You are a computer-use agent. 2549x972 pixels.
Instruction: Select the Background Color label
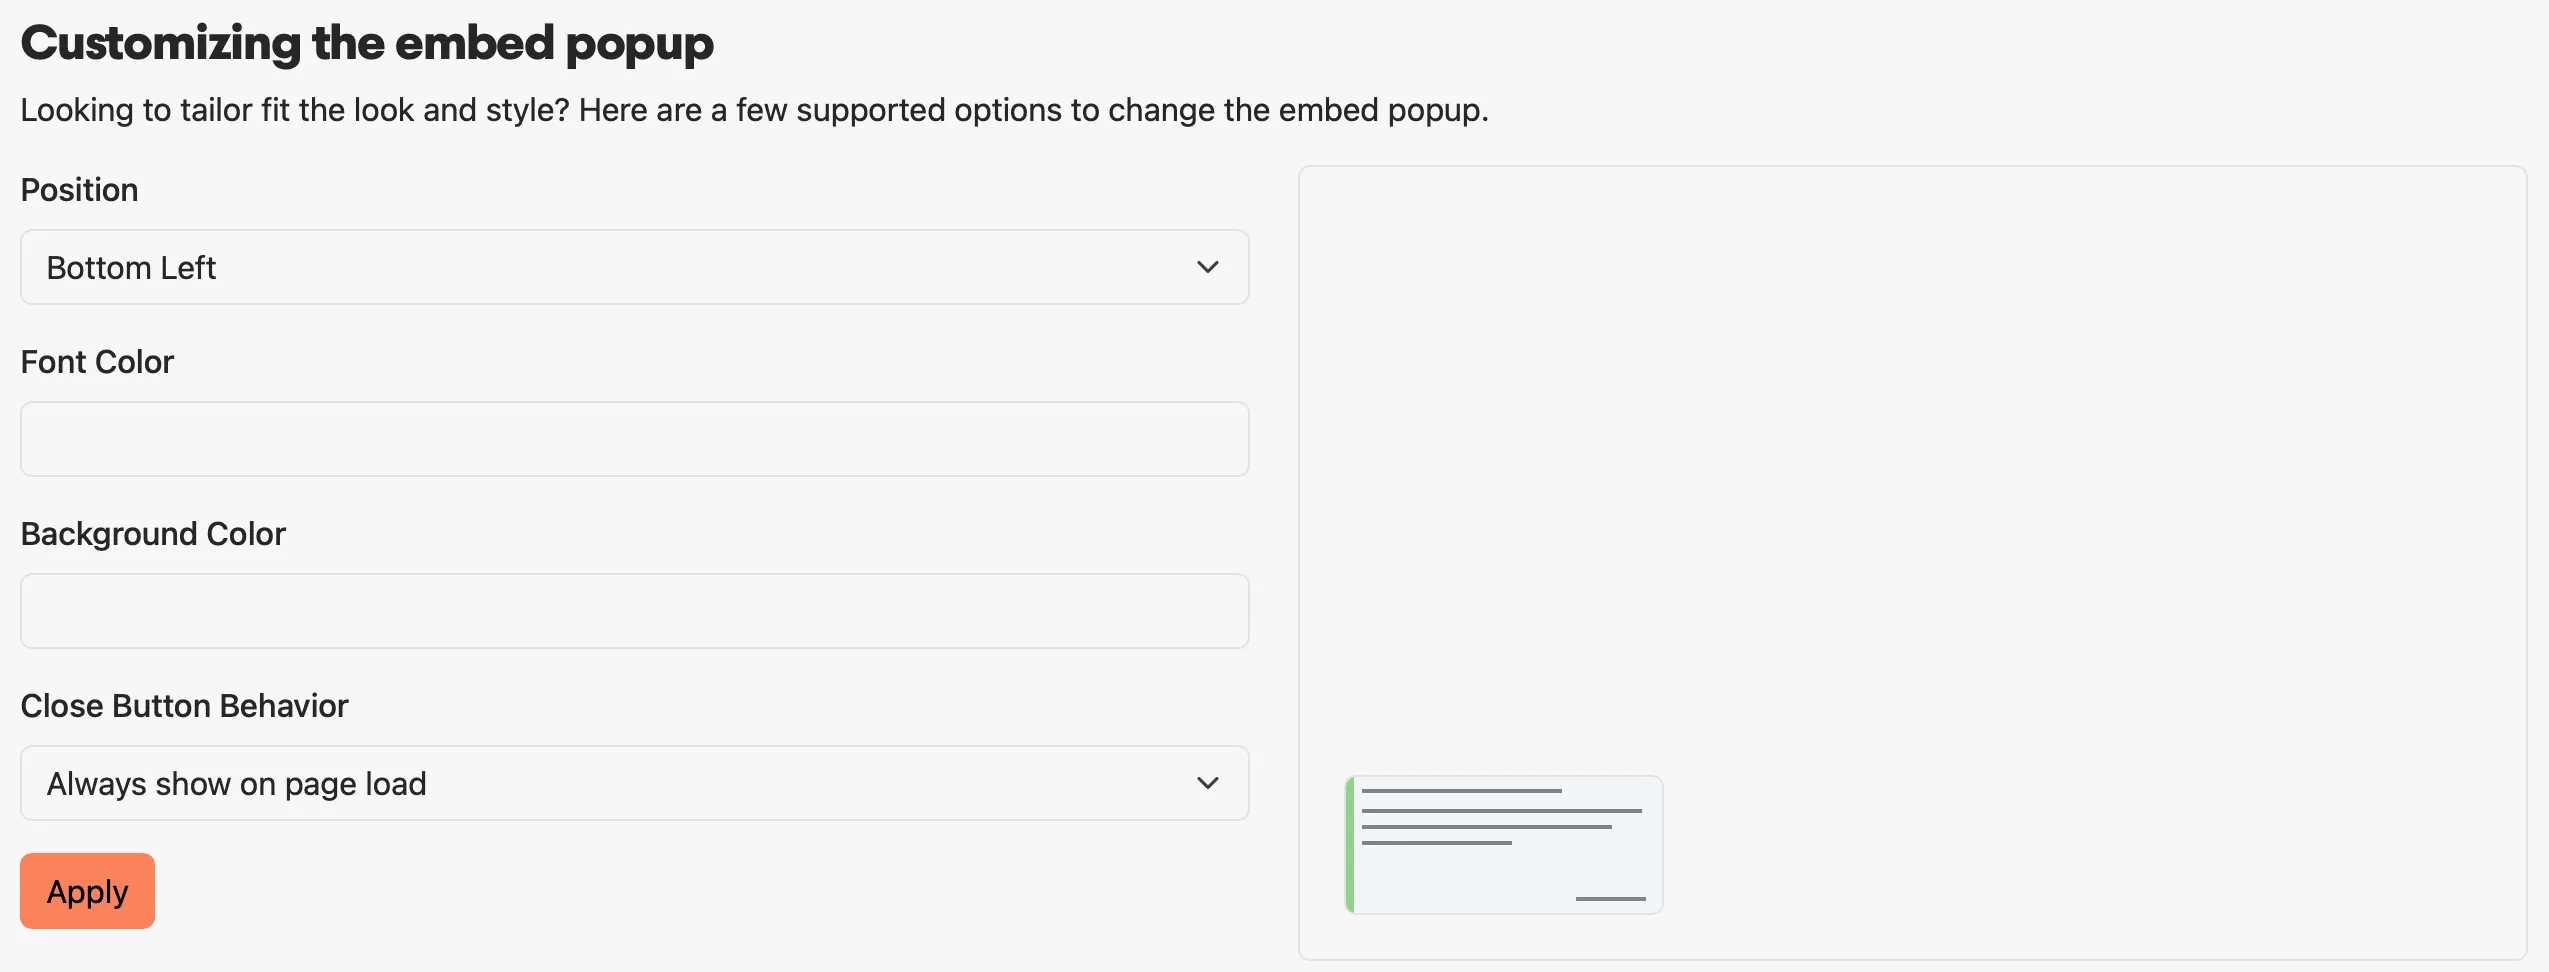[x=152, y=533]
